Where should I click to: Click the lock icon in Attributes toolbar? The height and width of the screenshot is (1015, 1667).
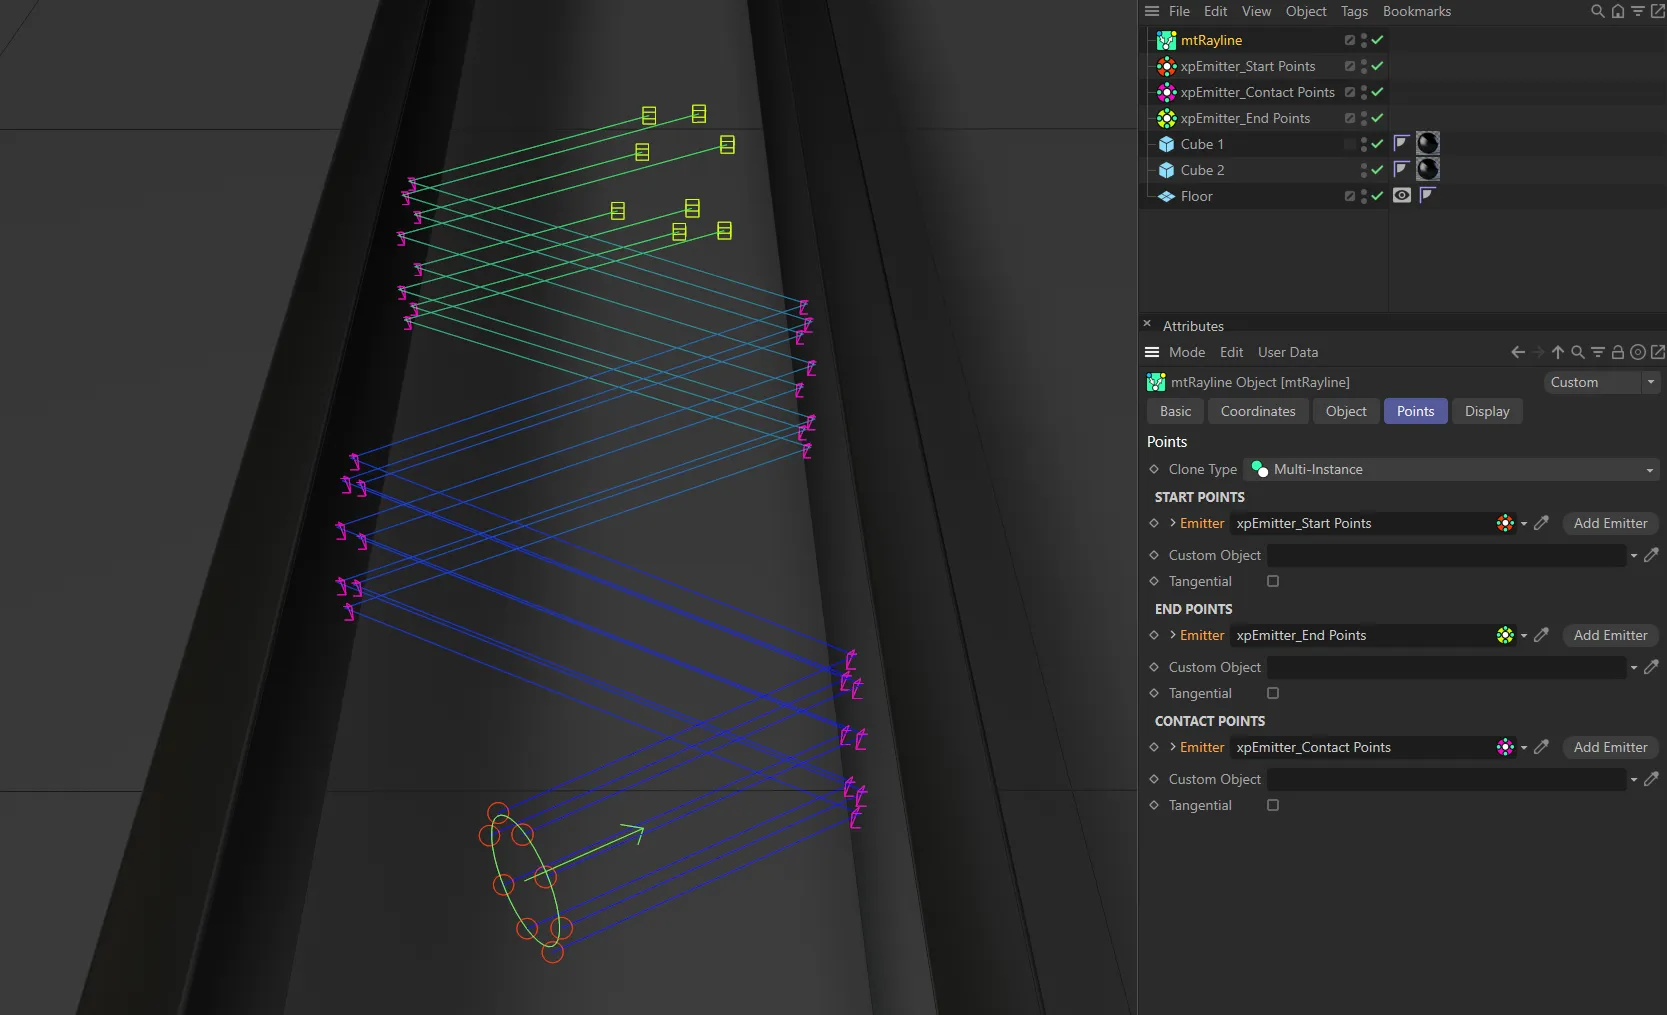[x=1616, y=352]
